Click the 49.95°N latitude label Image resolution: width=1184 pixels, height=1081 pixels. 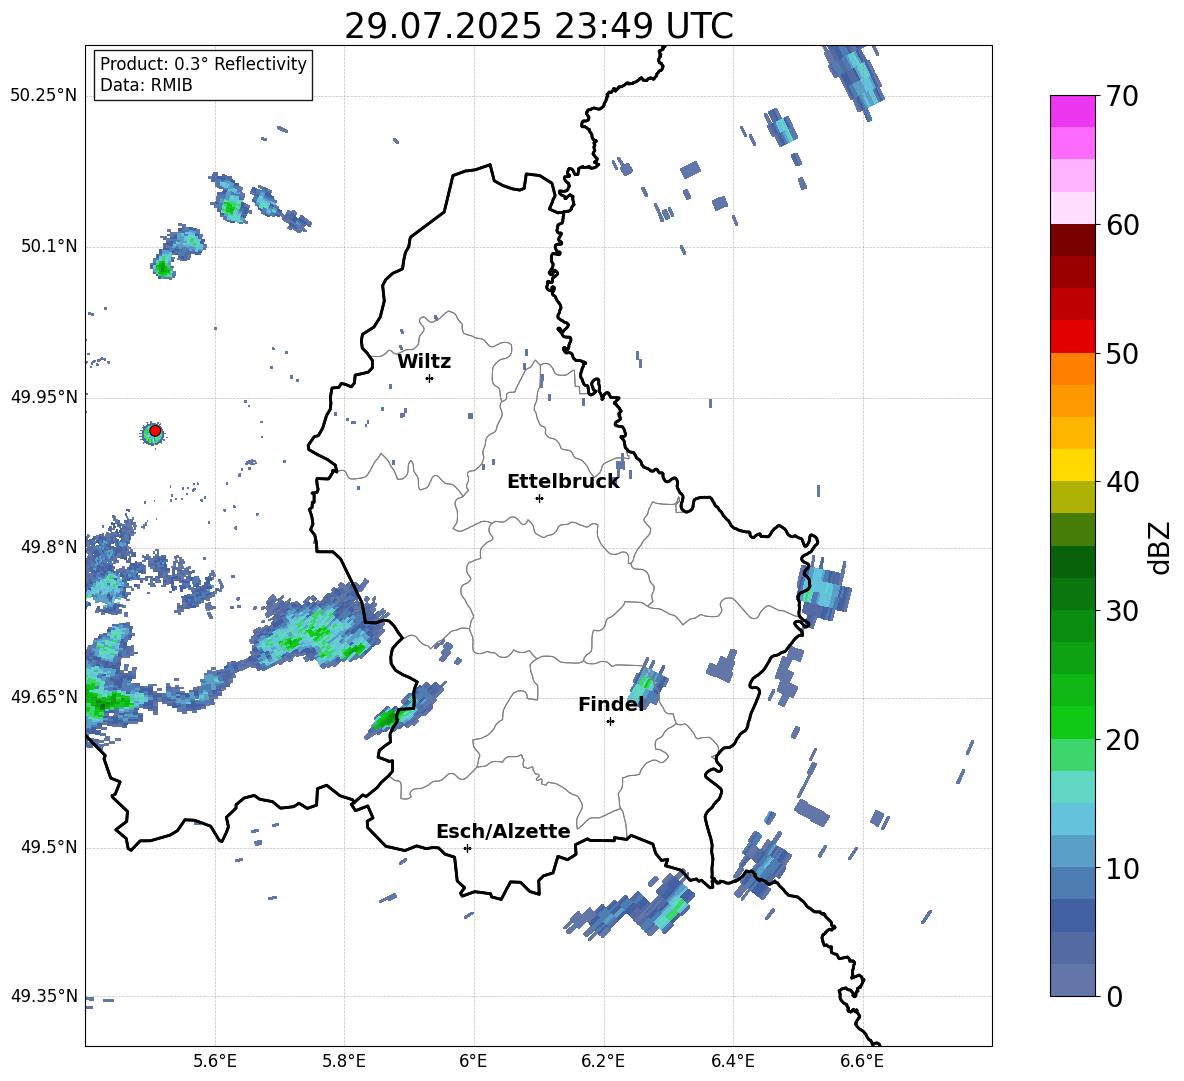(44, 396)
